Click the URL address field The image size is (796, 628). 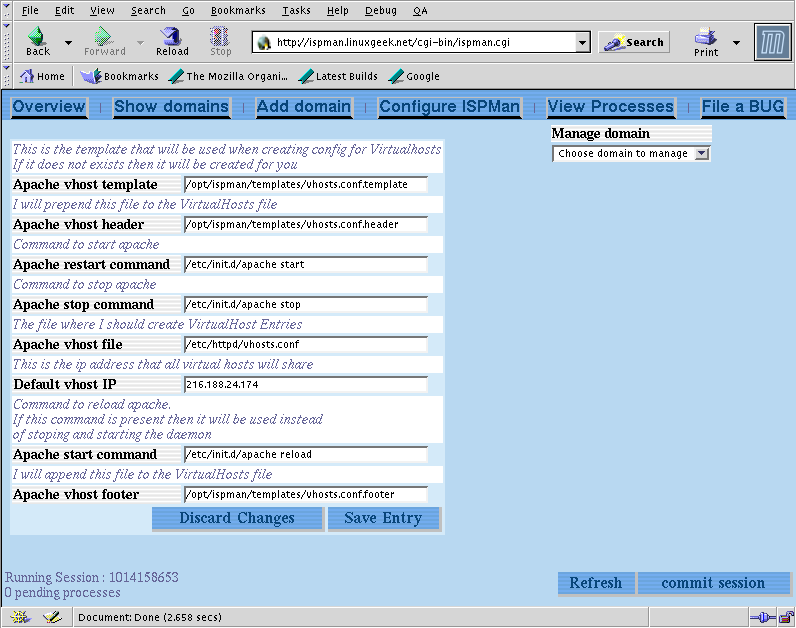pyautogui.click(x=415, y=42)
